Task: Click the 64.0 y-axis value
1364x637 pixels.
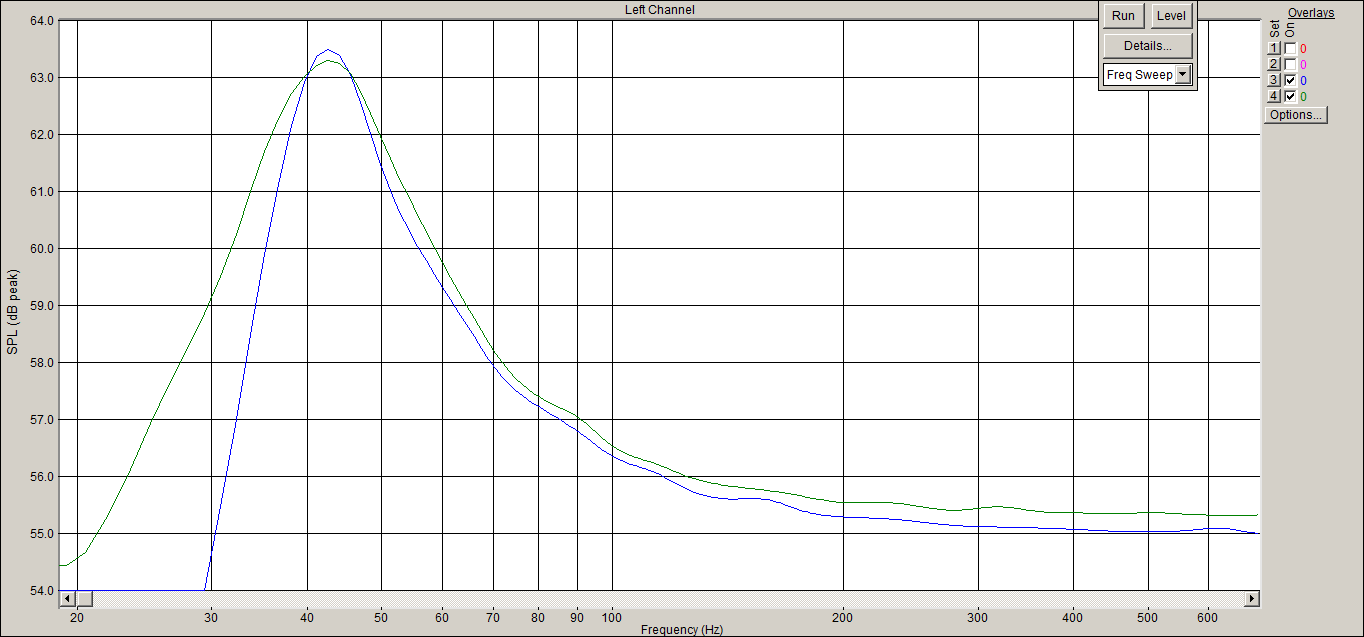Action: (41, 20)
